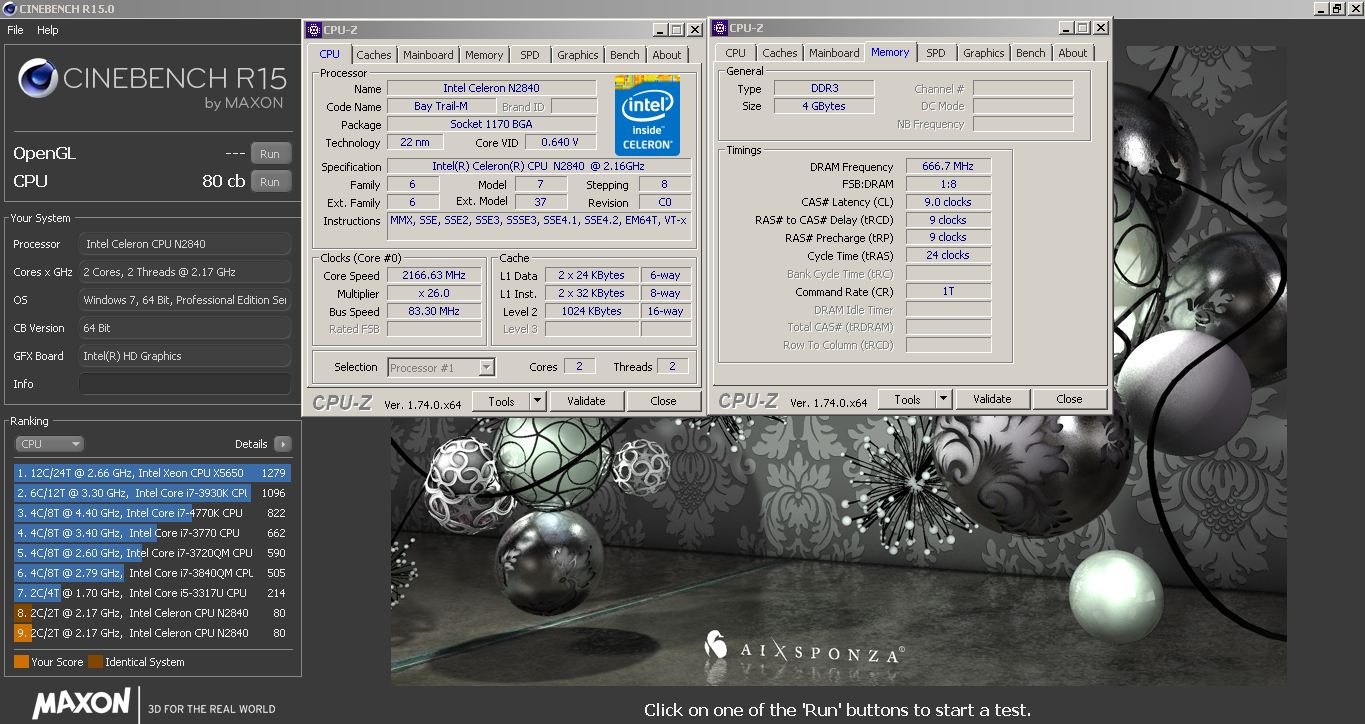Screen dimensions: 1365x724
Task: Open the ranking CPU dropdown
Action: (49, 444)
